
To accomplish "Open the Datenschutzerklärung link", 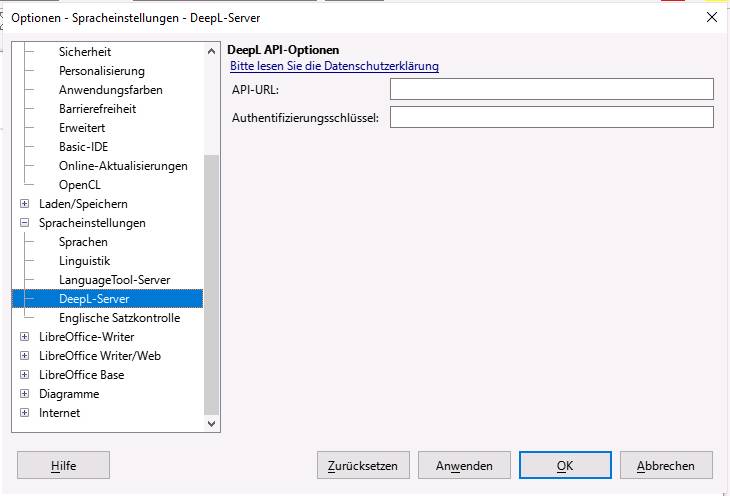I will 334,66.
